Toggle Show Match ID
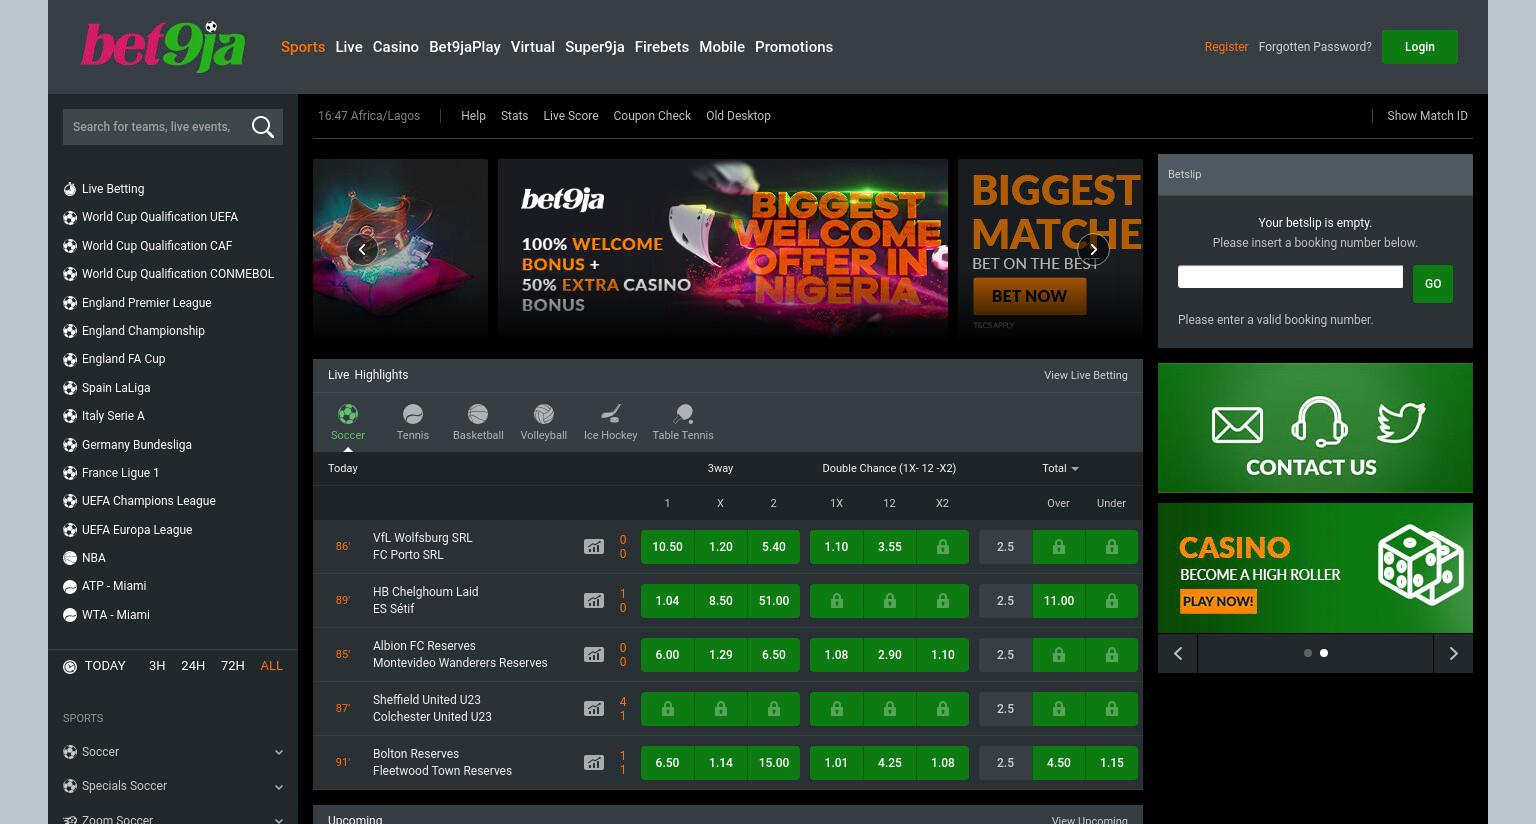This screenshot has height=824, width=1536. (1427, 116)
